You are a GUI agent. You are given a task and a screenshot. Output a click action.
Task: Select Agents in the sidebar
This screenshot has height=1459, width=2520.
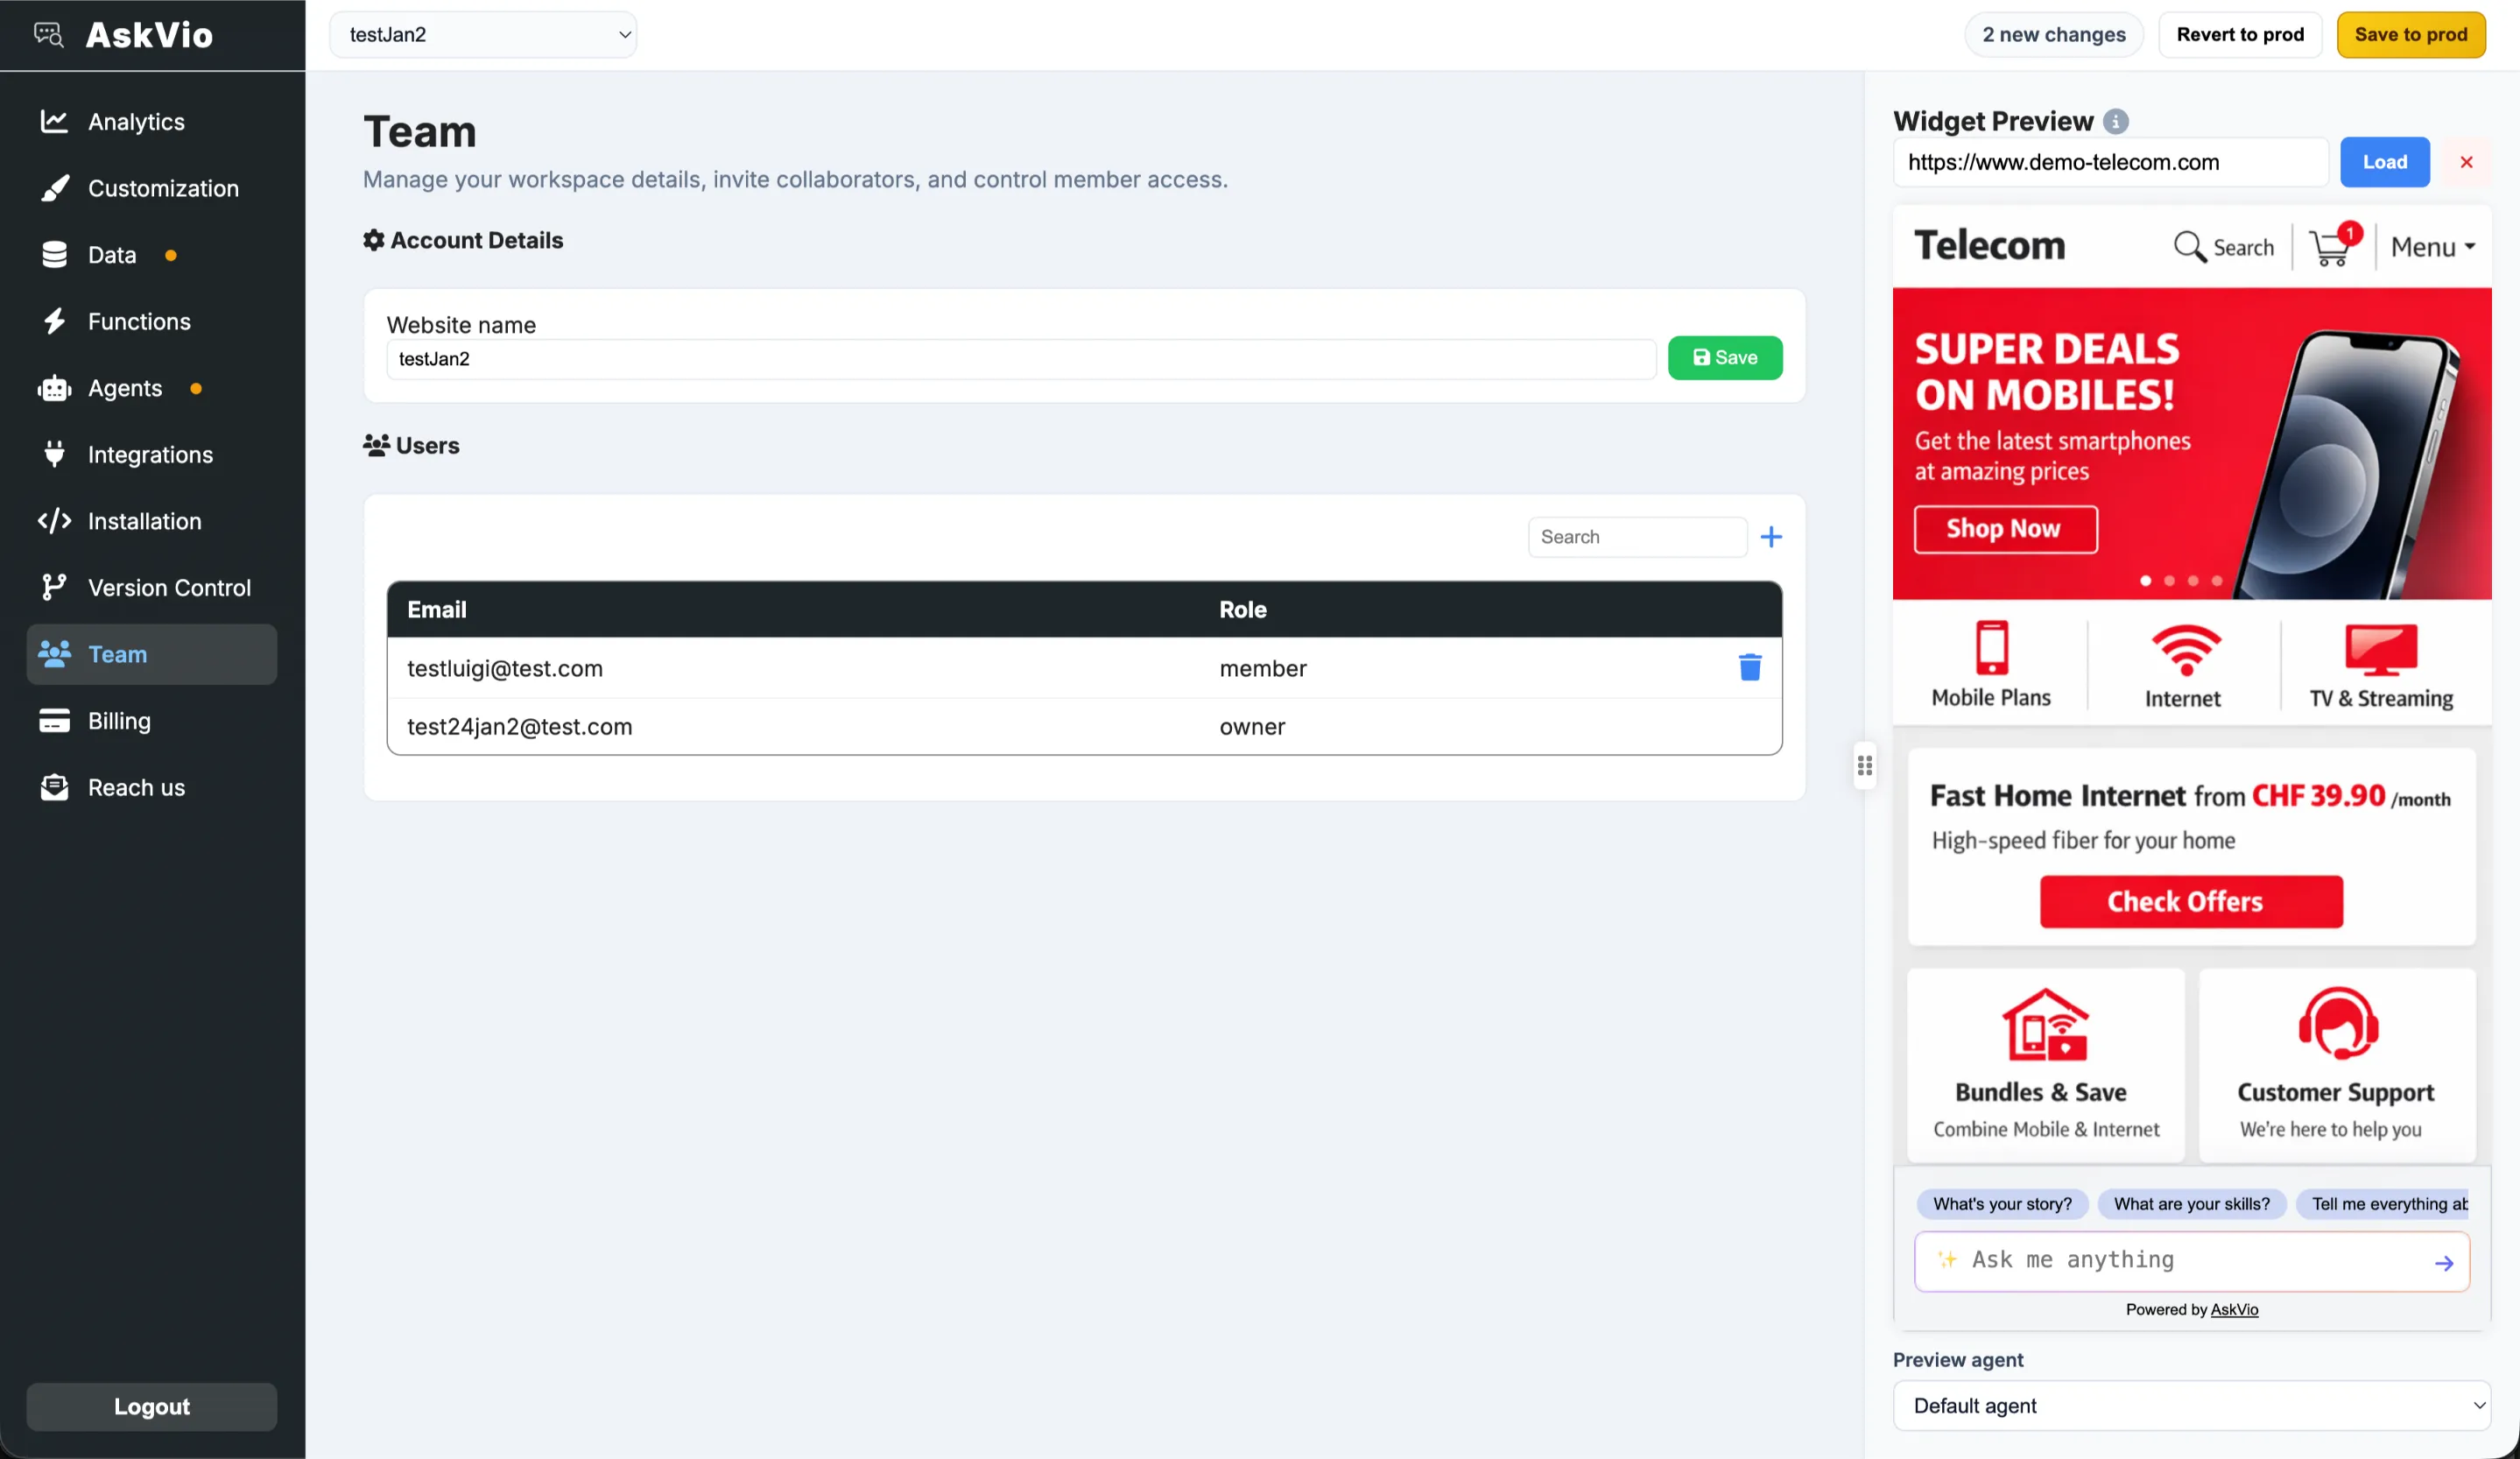click(152, 388)
